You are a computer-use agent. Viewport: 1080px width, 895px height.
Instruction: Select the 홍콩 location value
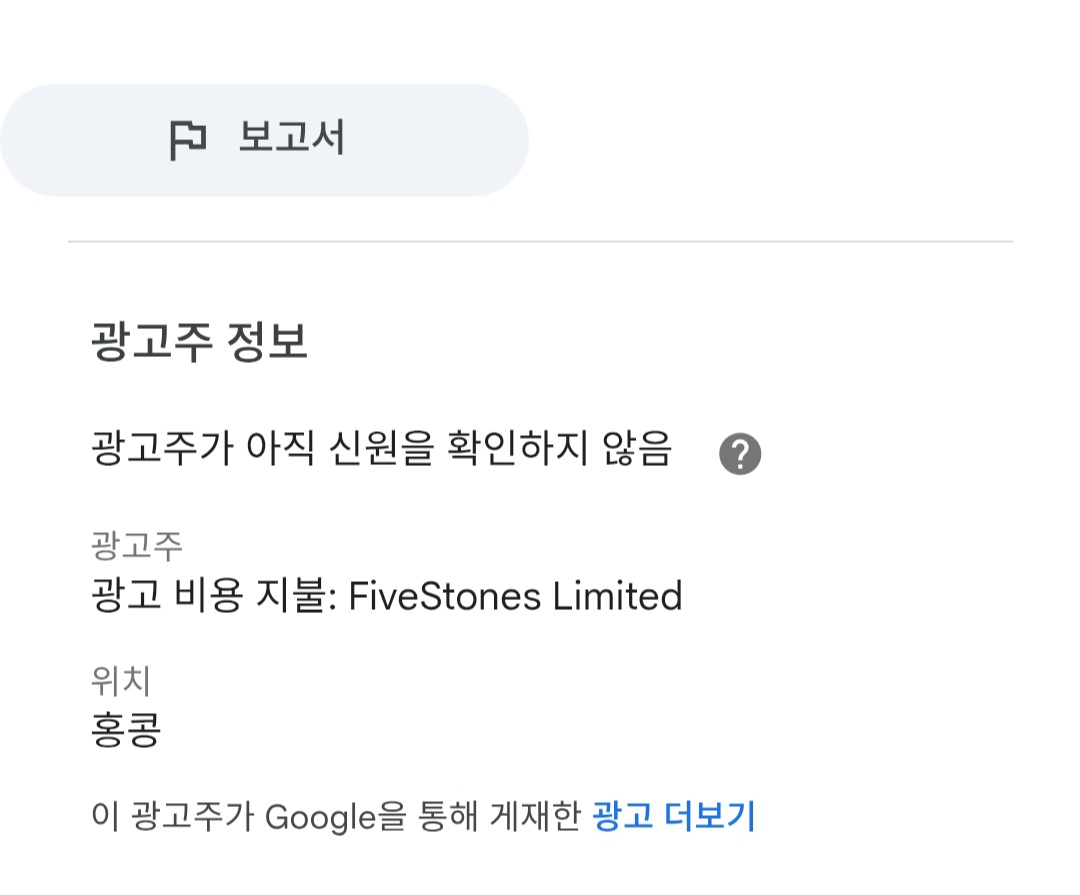click(126, 731)
